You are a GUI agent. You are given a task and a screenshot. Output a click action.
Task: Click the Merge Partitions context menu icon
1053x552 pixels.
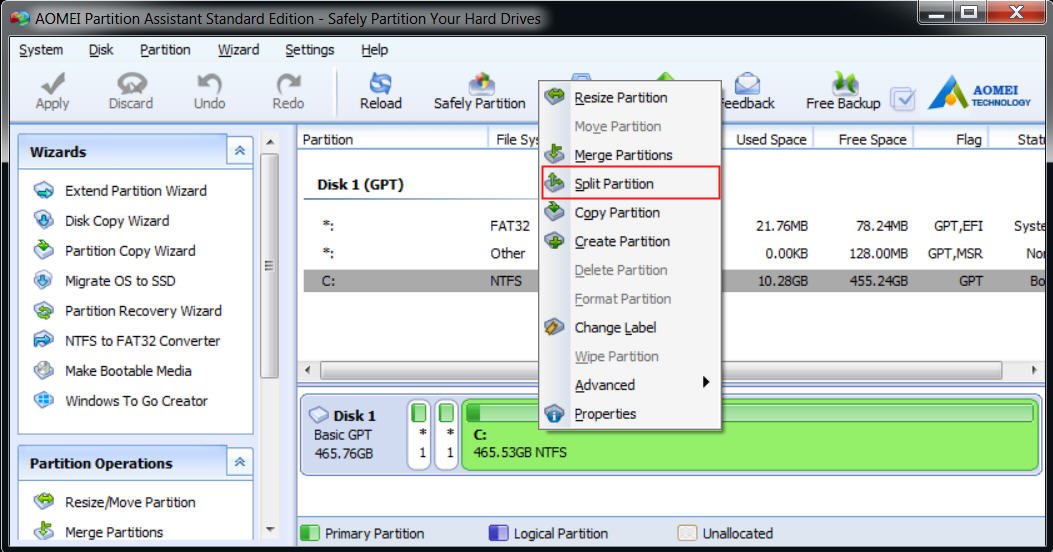[555, 154]
